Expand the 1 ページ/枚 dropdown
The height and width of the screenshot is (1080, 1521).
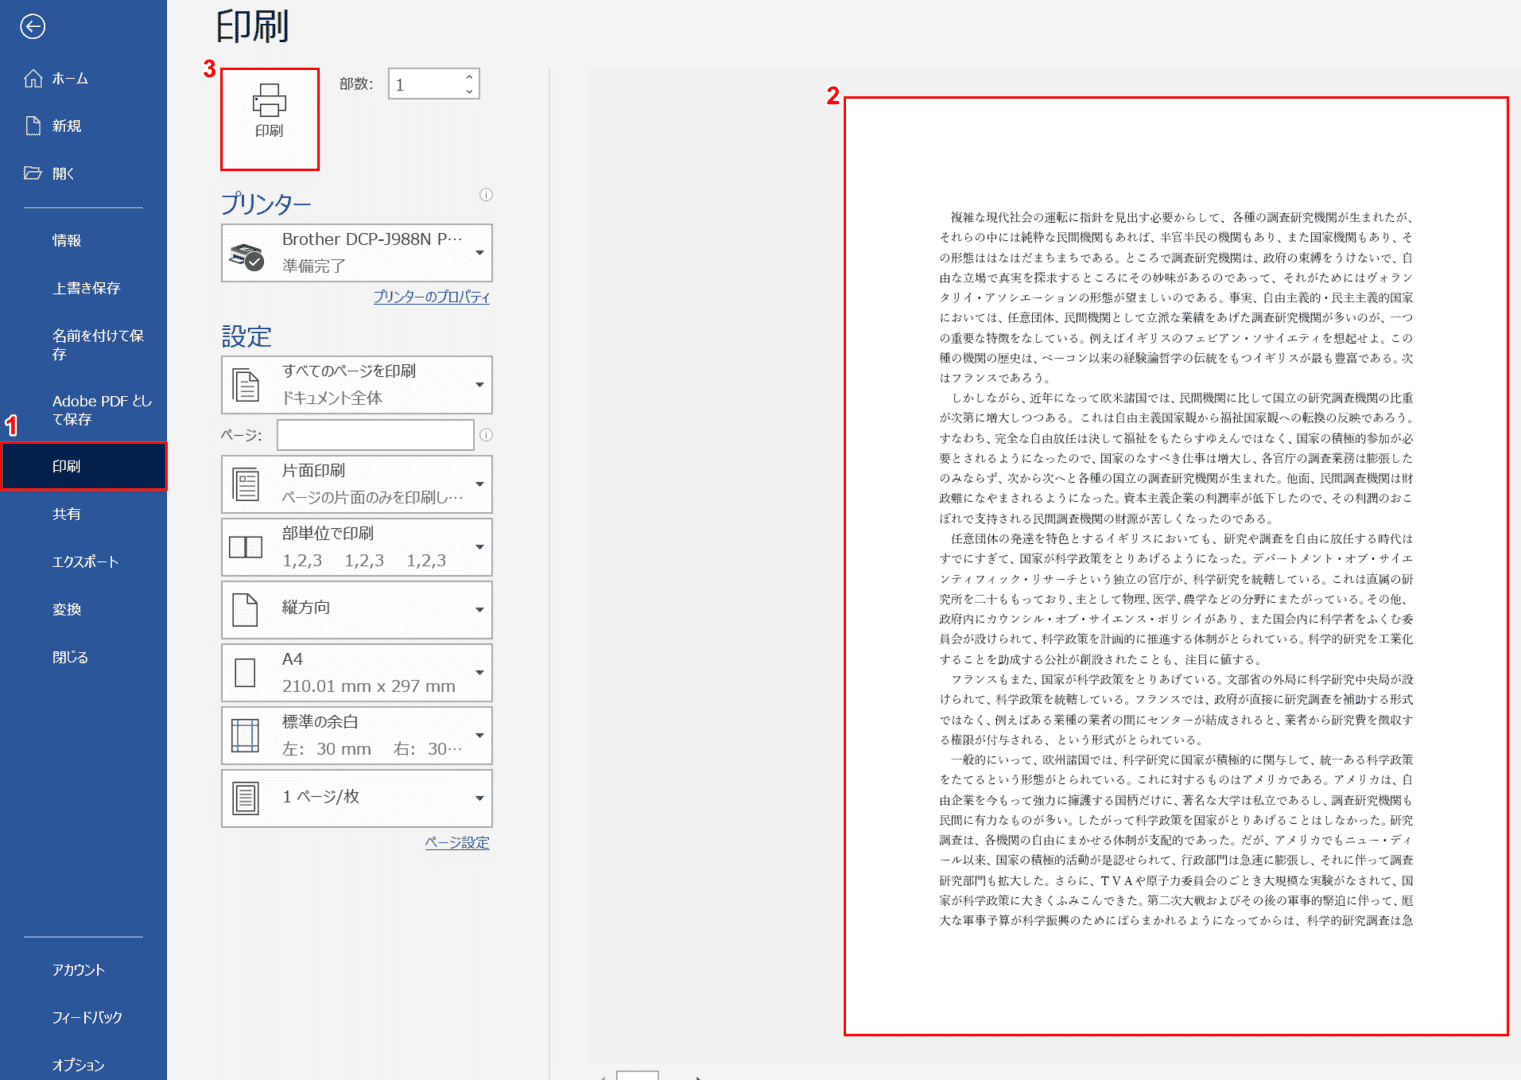(357, 798)
